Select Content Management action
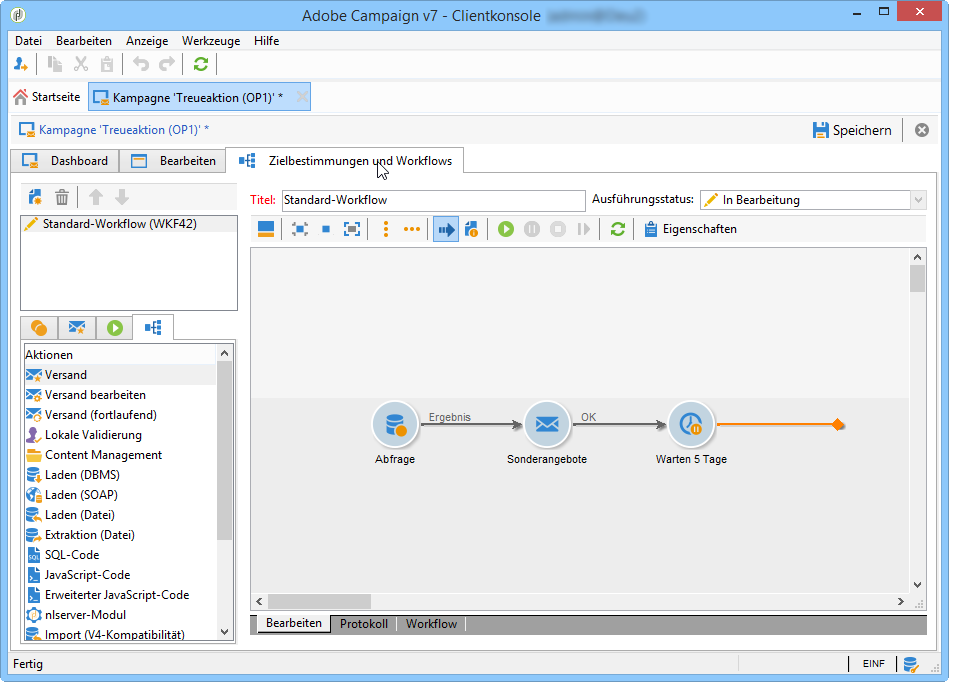This screenshot has width=969, height=700. click(120, 455)
